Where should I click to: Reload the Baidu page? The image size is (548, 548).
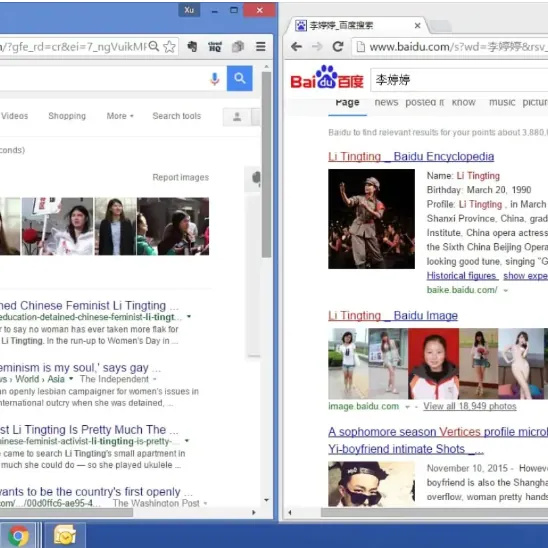point(338,46)
